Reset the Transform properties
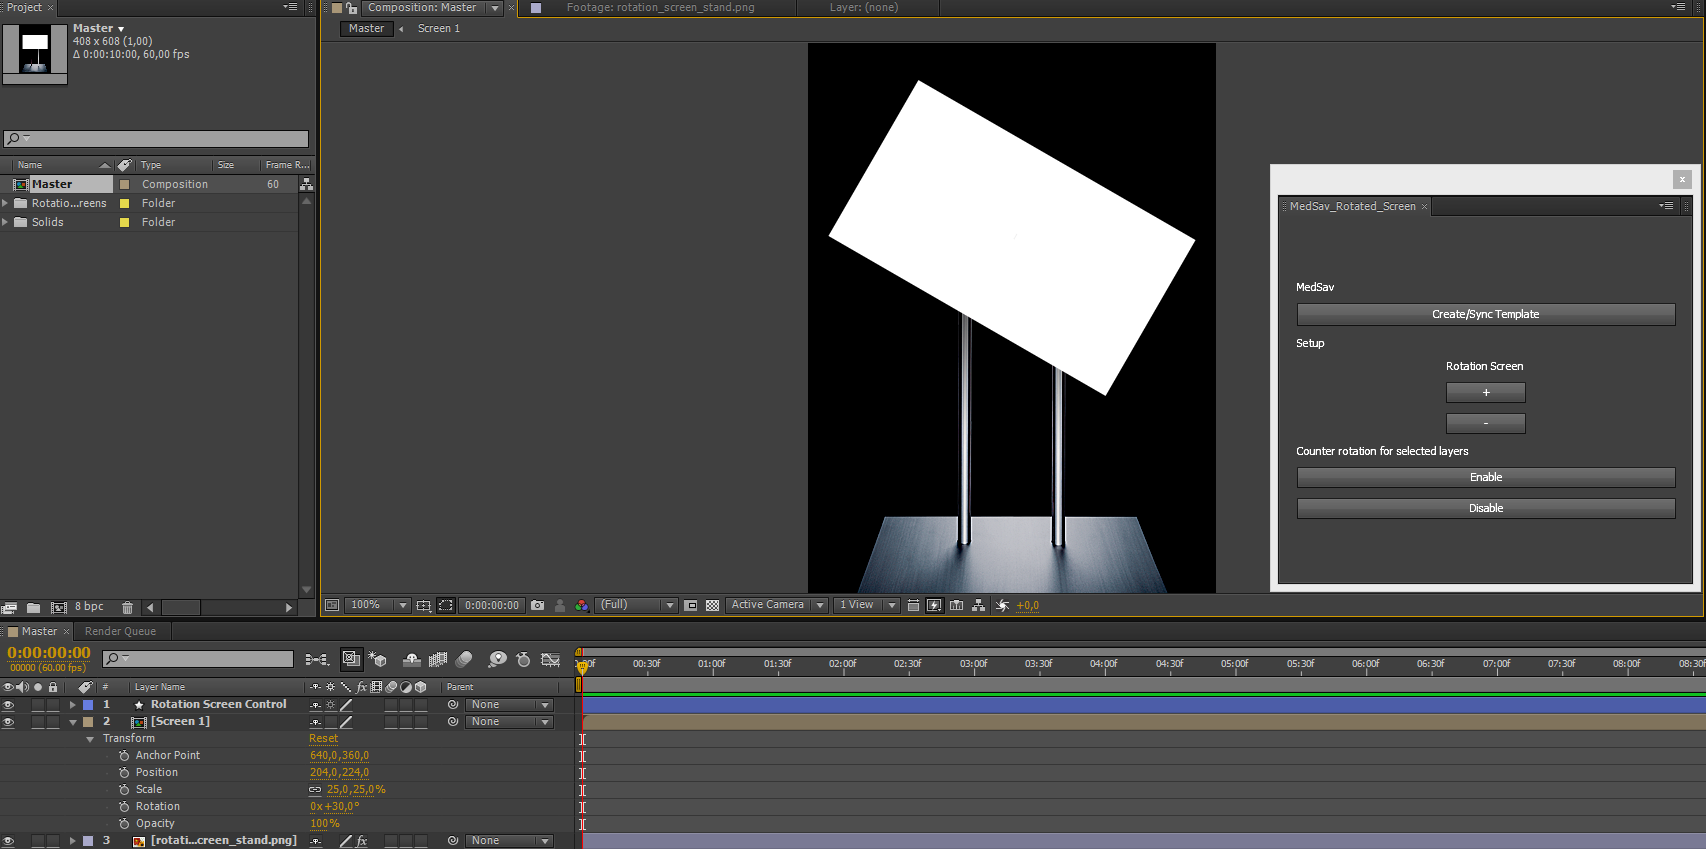The image size is (1706, 849). point(323,739)
